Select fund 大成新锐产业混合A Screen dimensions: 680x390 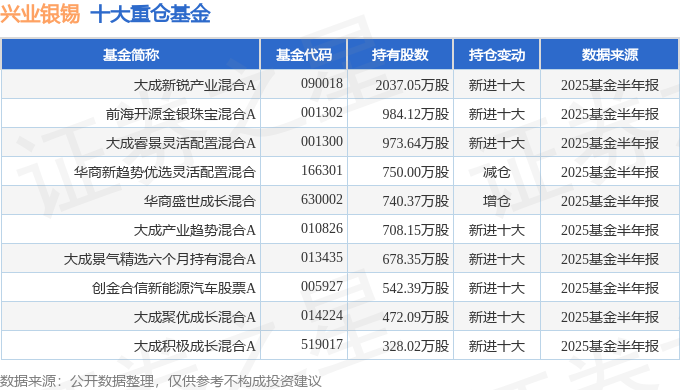click(x=195, y=85)
